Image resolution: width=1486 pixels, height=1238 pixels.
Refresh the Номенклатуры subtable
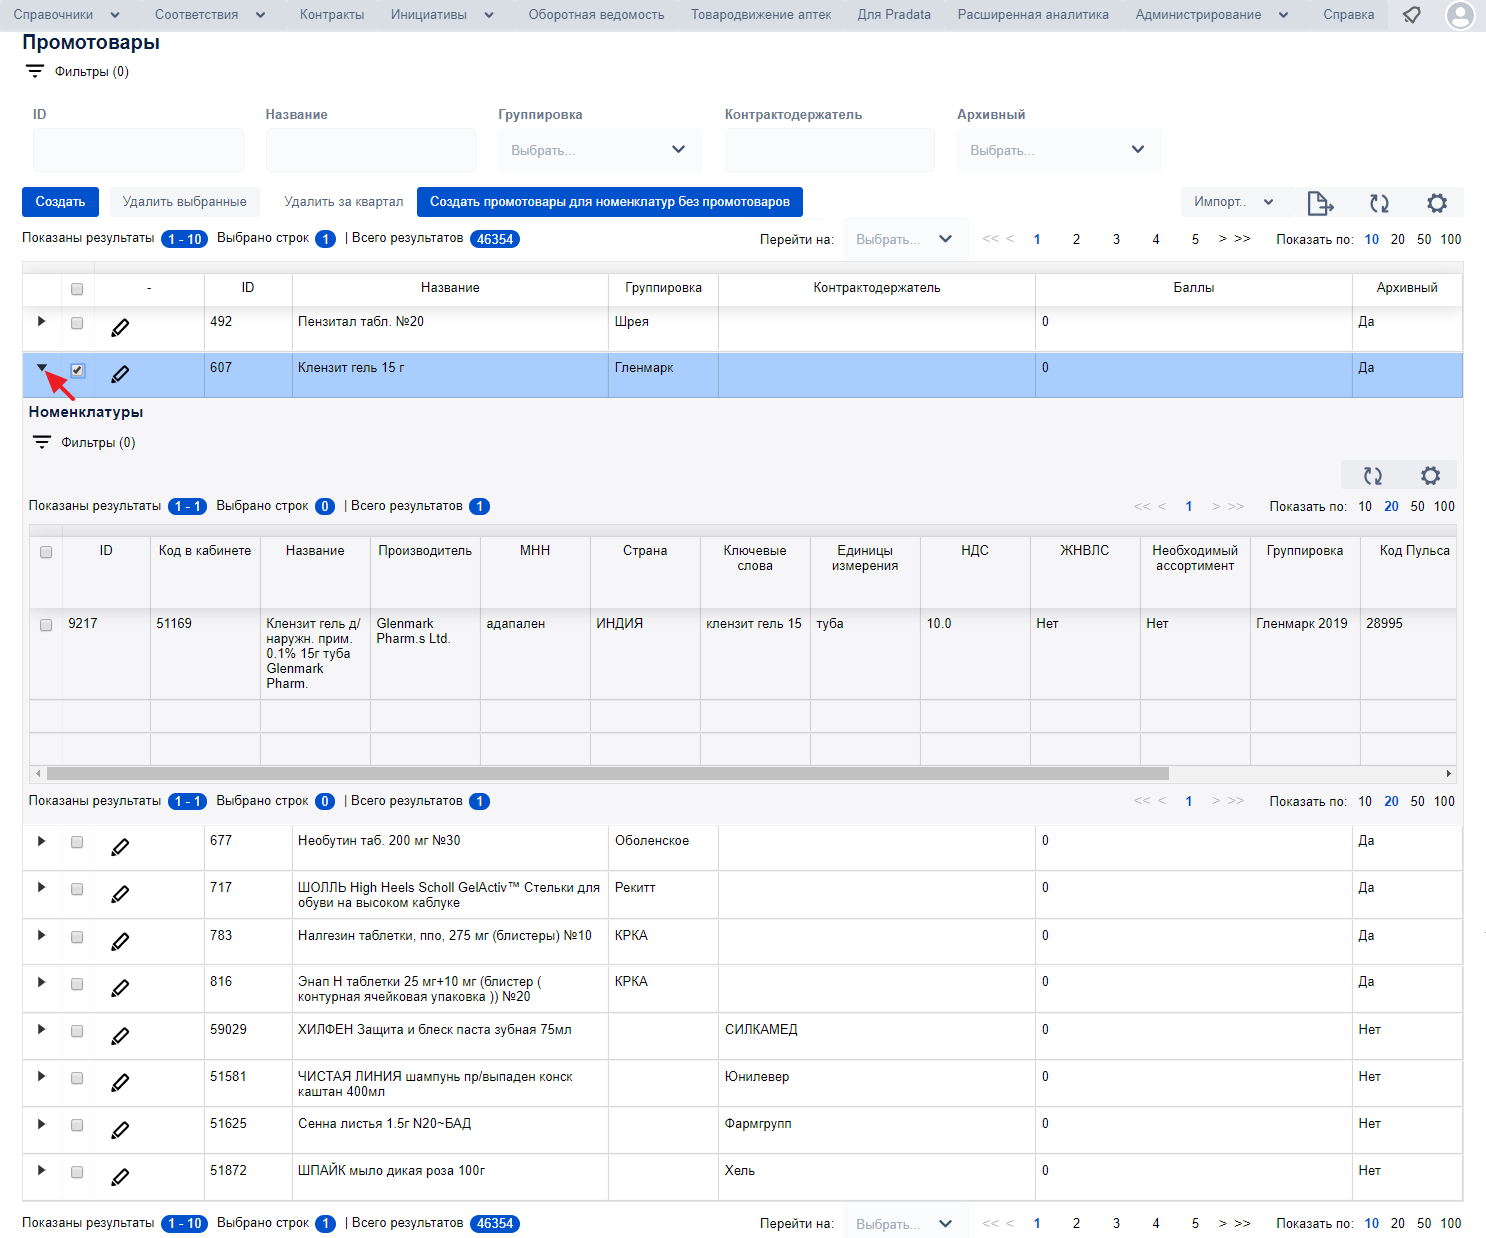pos(1373,476)
